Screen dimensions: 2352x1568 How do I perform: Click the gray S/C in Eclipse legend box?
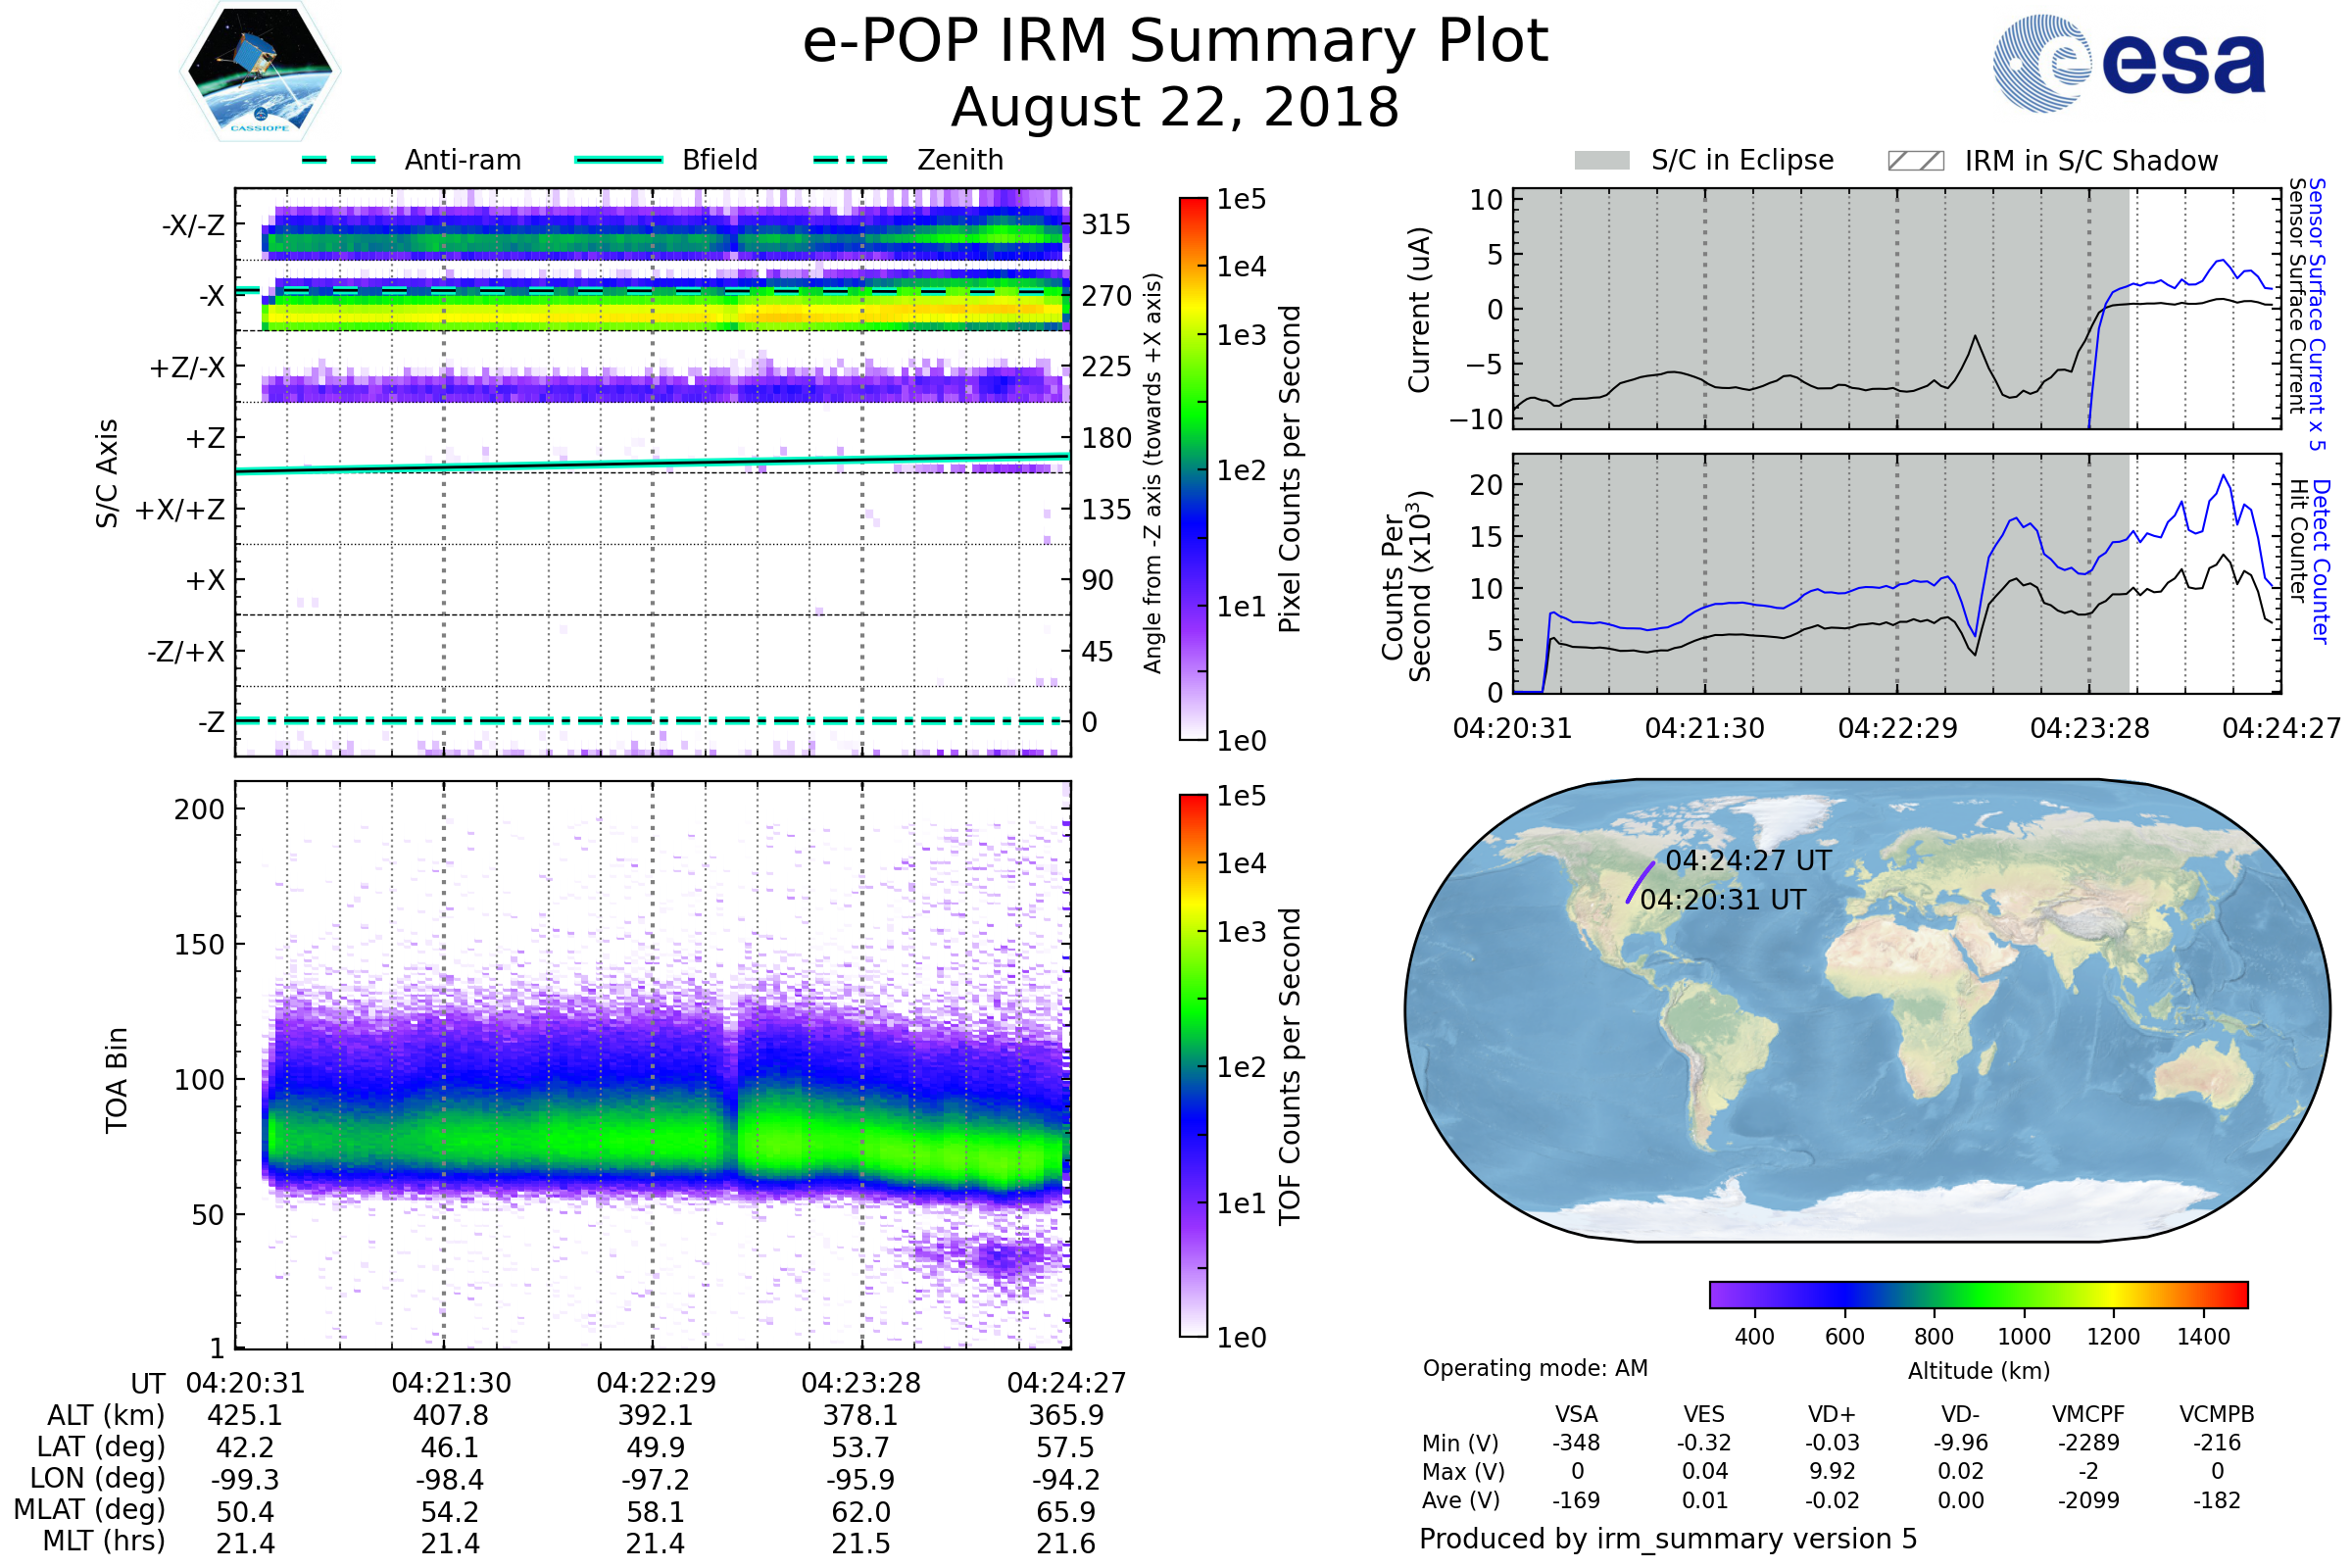pyautogui.click(x=1601, y=161)
